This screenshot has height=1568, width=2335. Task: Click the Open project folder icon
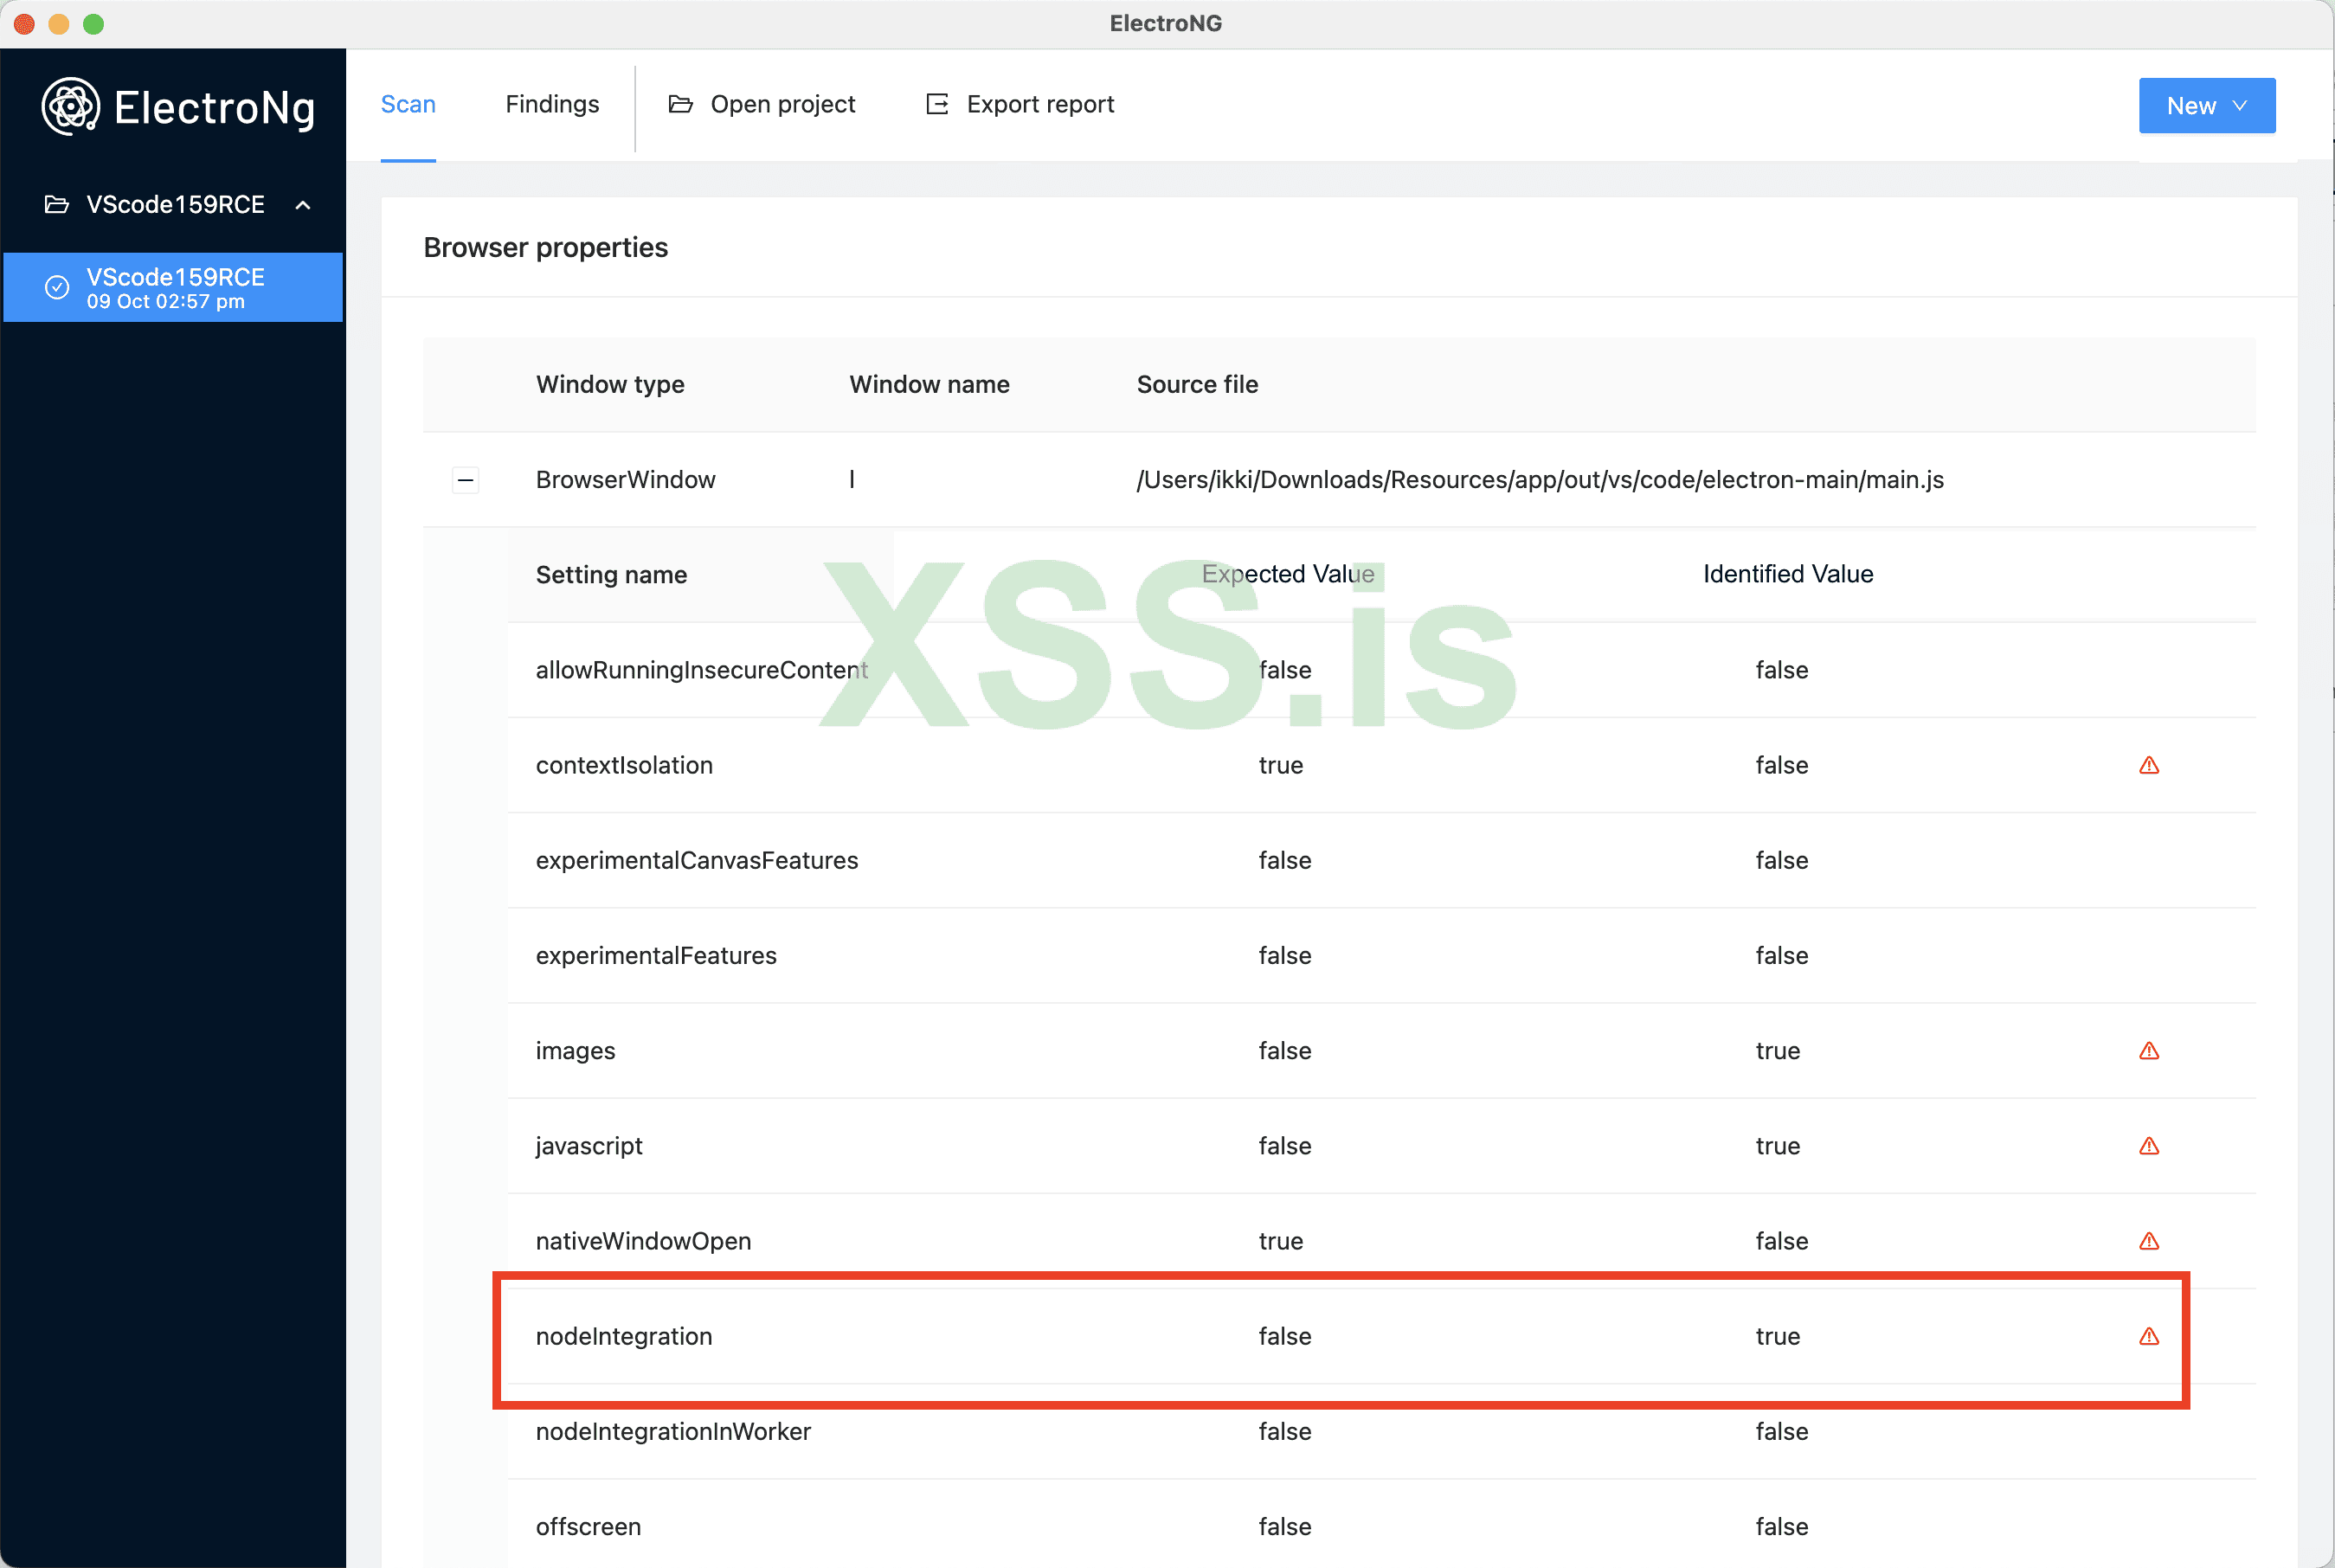[681, 104]
